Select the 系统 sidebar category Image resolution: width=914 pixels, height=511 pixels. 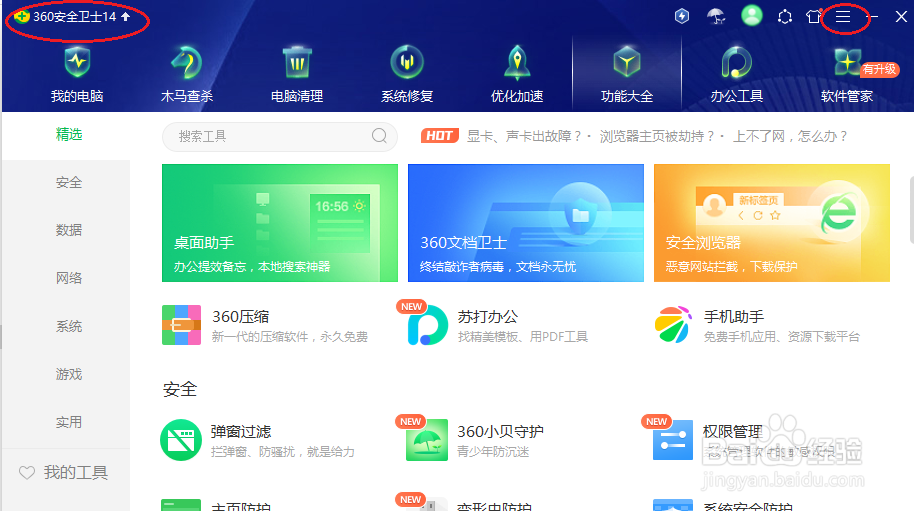69,326
